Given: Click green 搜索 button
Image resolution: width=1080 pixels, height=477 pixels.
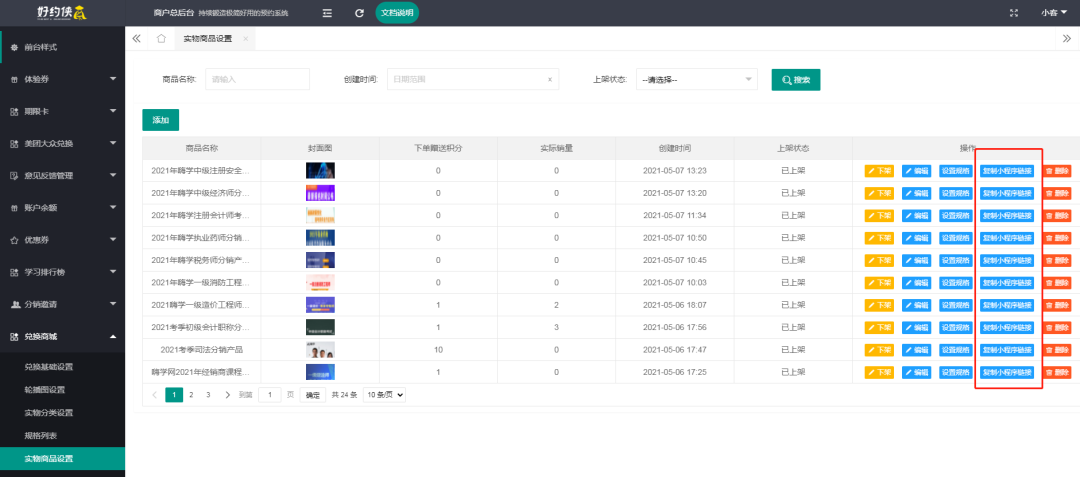Looking at the screenshot, I should click(x=796, y=80).
